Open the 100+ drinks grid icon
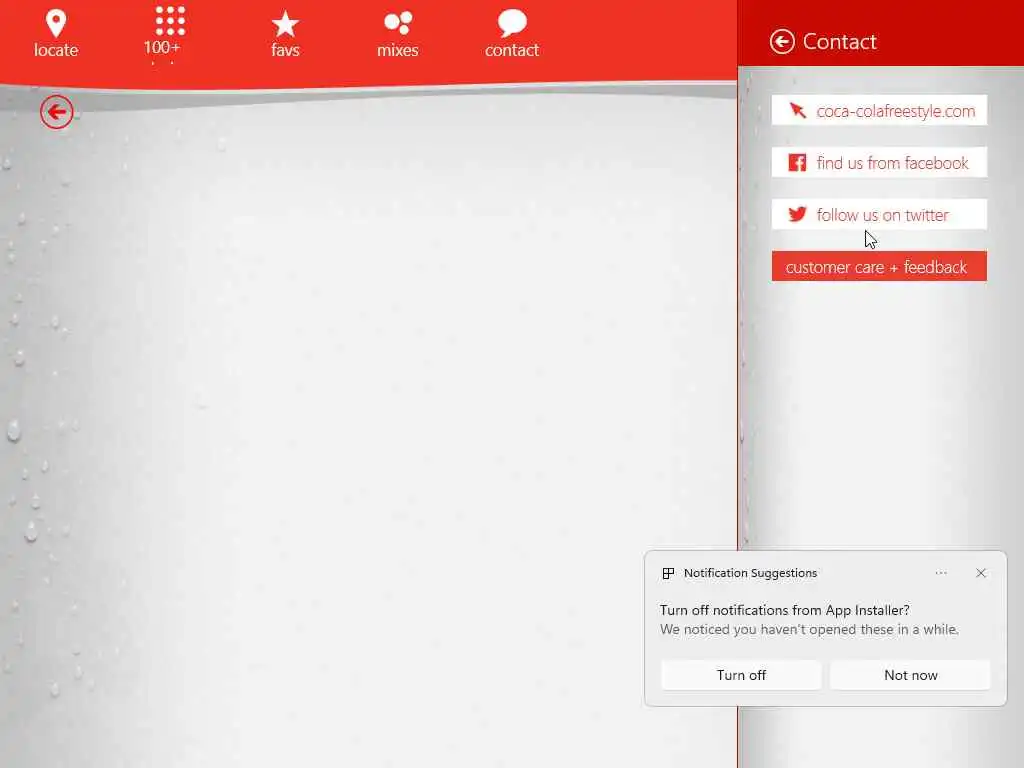Screen dimensions: 1024x768 170,21
